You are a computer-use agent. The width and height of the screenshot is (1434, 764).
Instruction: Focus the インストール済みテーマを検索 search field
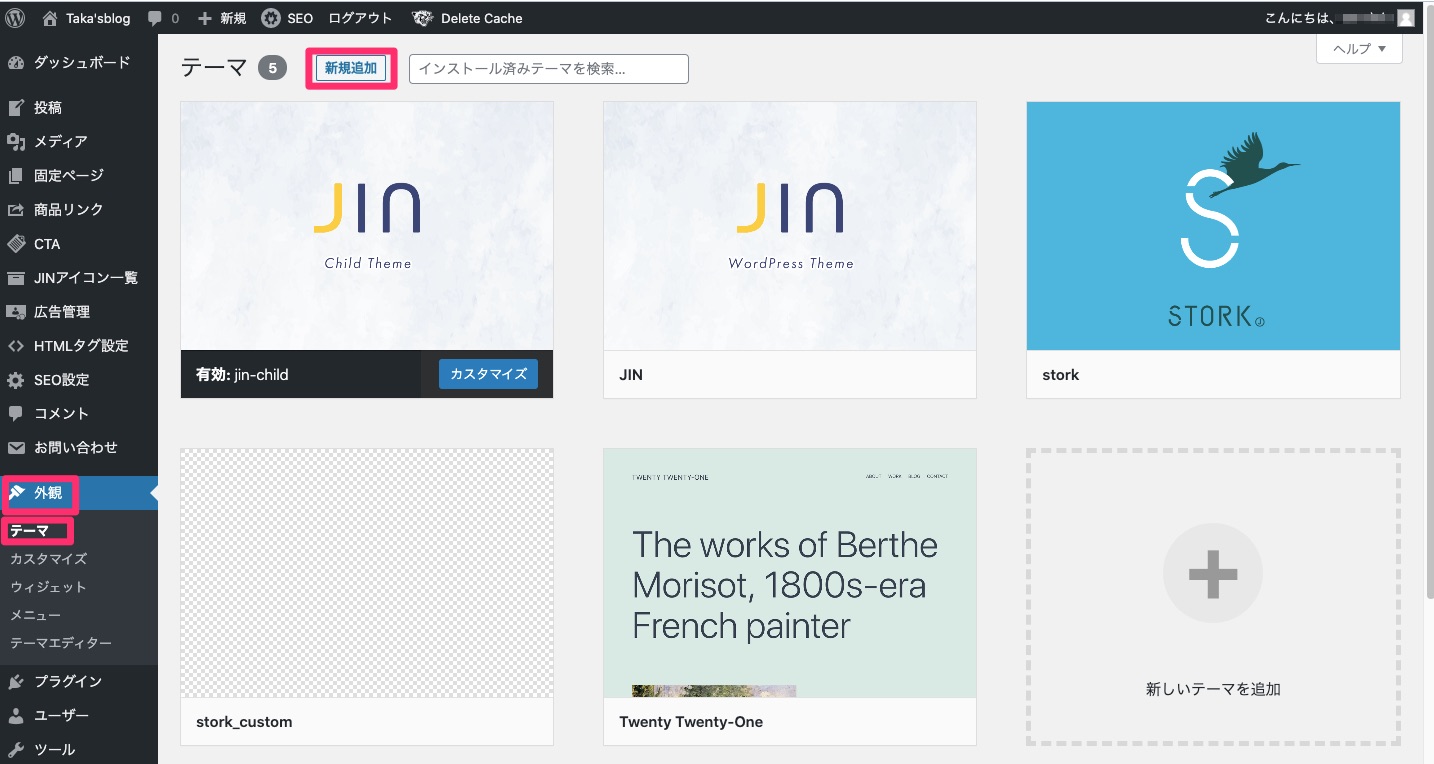pyautogui.click(x=549, y=69)
